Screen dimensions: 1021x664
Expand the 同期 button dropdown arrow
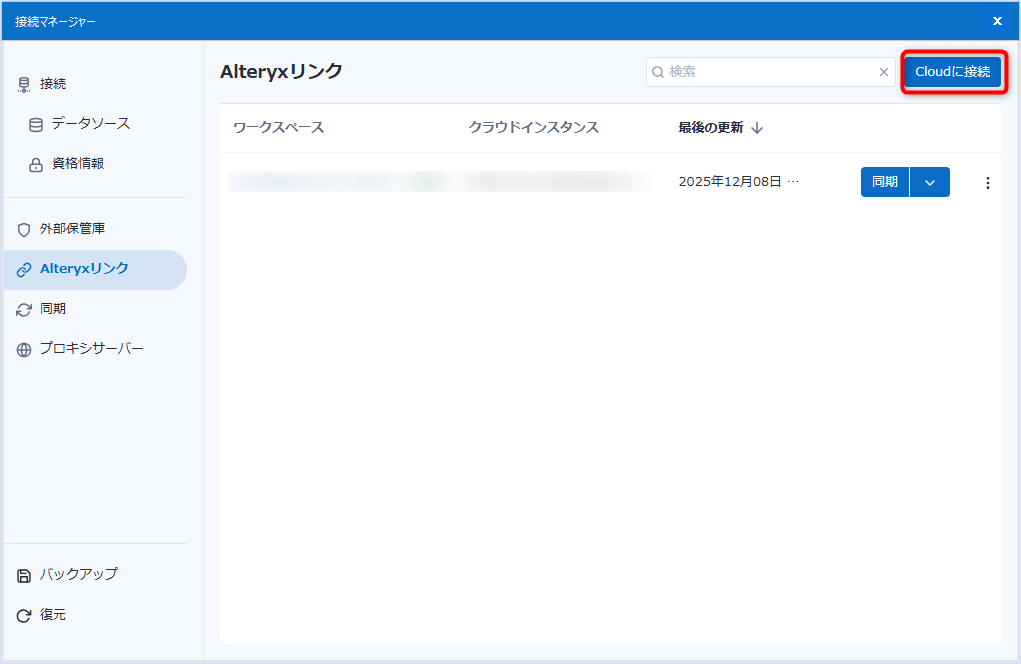929,182
